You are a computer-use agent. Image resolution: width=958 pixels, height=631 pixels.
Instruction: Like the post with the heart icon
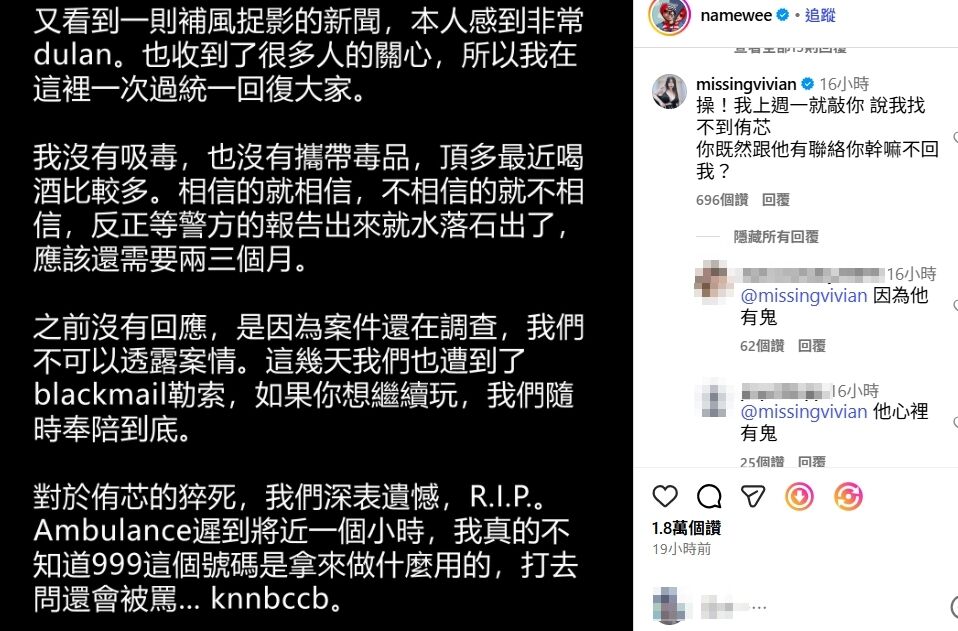click(x=665, y=496)
